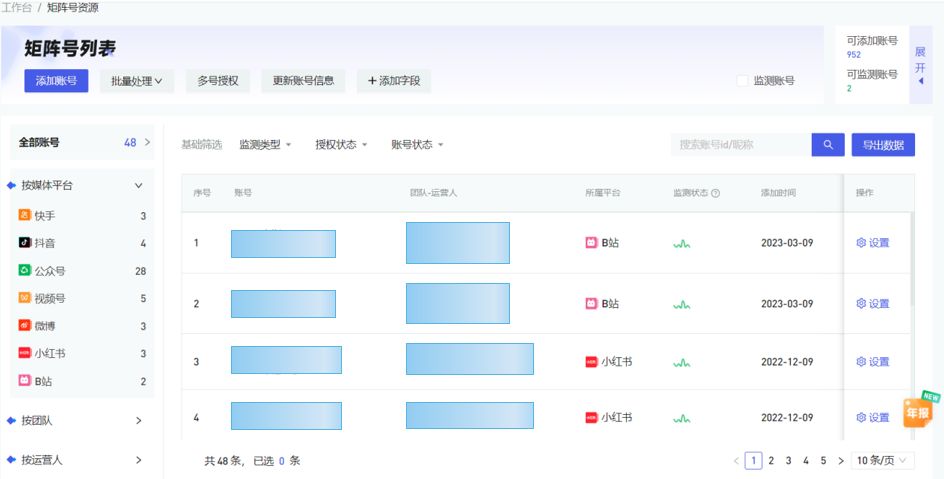Click row 2 monitoring status wave icon

click(682, 304)
